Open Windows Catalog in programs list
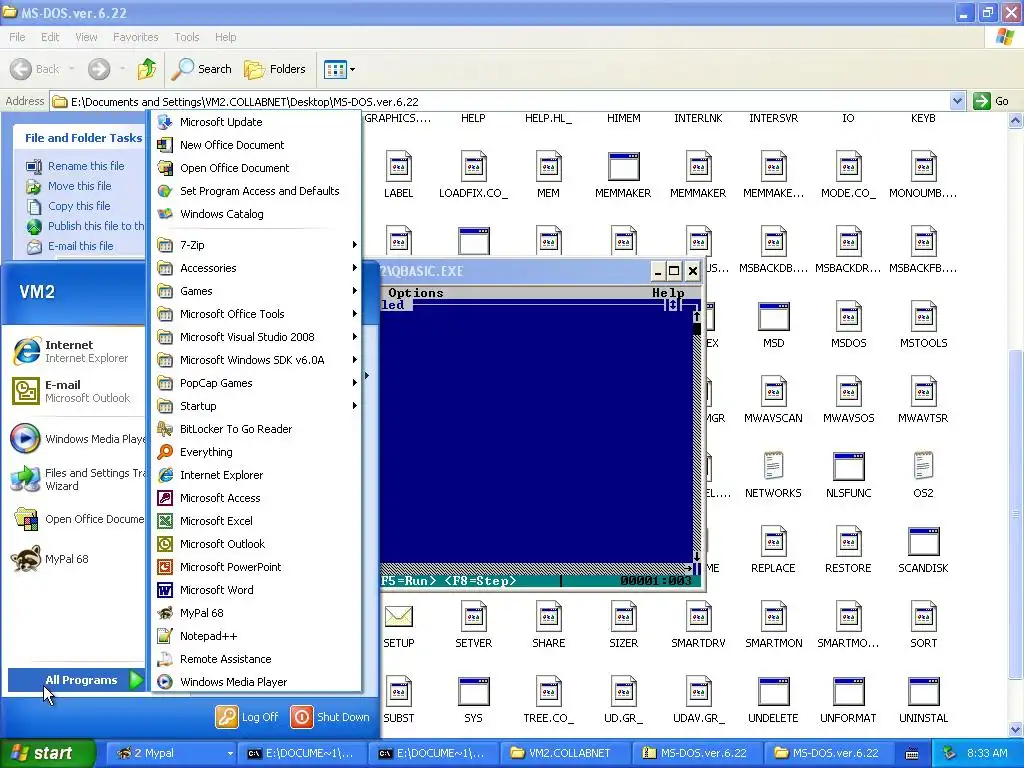This screenshot has height=768, width=1024. (256, 214)
